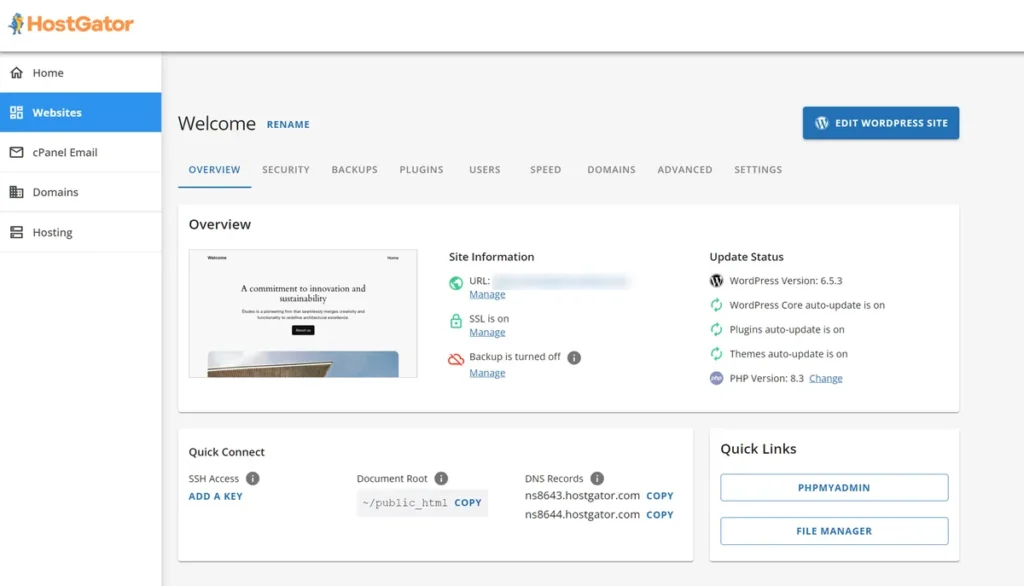
Task: Open phpMyAdmin from Quick Links
Action: pos(833,488)
